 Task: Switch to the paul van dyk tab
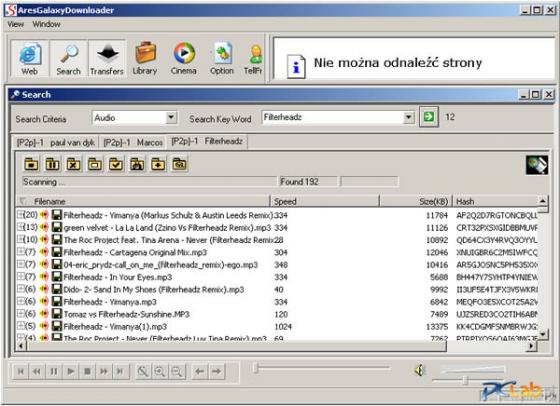coord(55,142)
